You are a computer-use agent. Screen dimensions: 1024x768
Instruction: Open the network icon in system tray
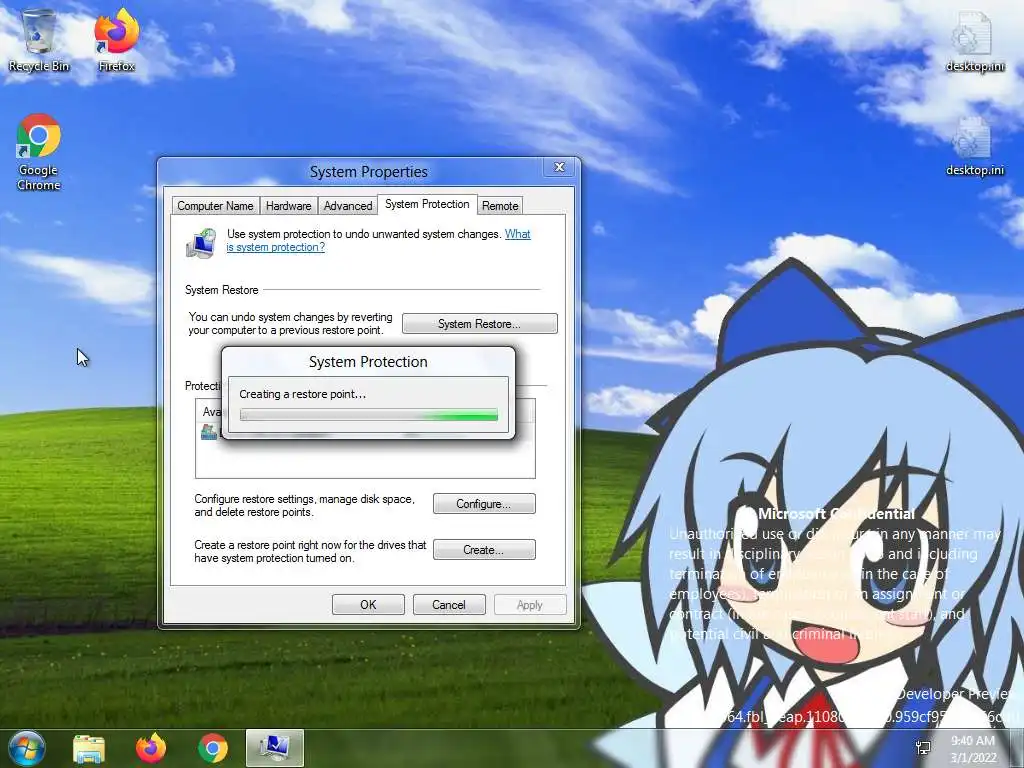[x=923, y=748]
